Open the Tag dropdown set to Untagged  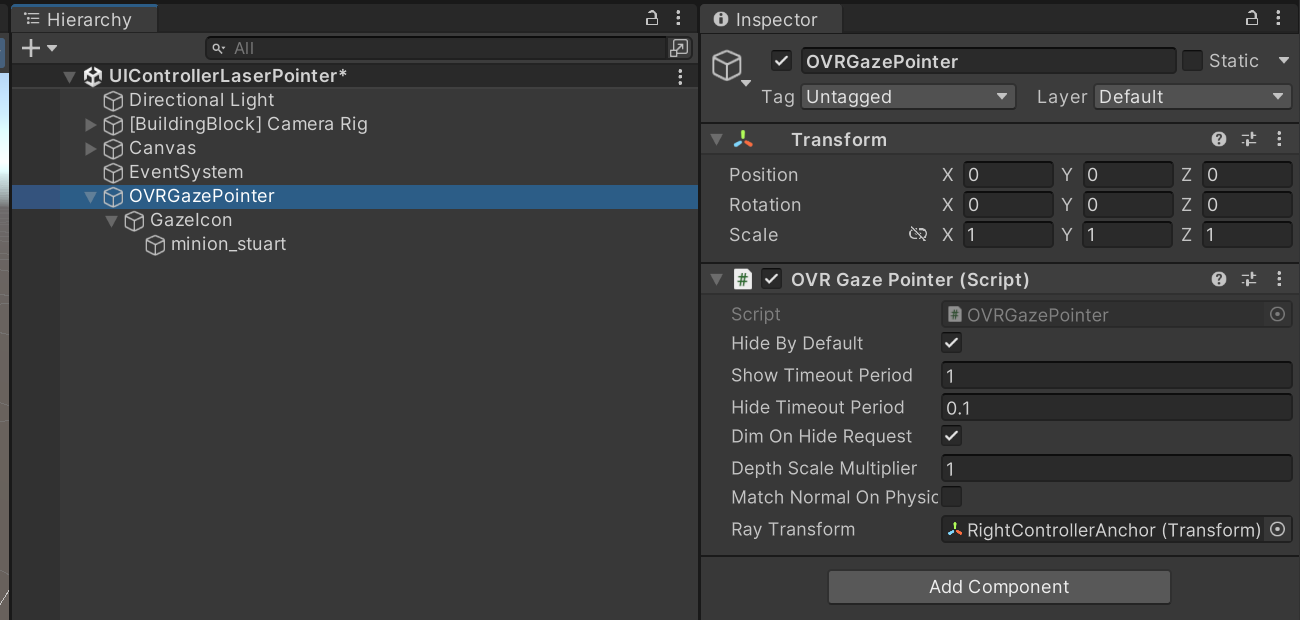(906, 96)
